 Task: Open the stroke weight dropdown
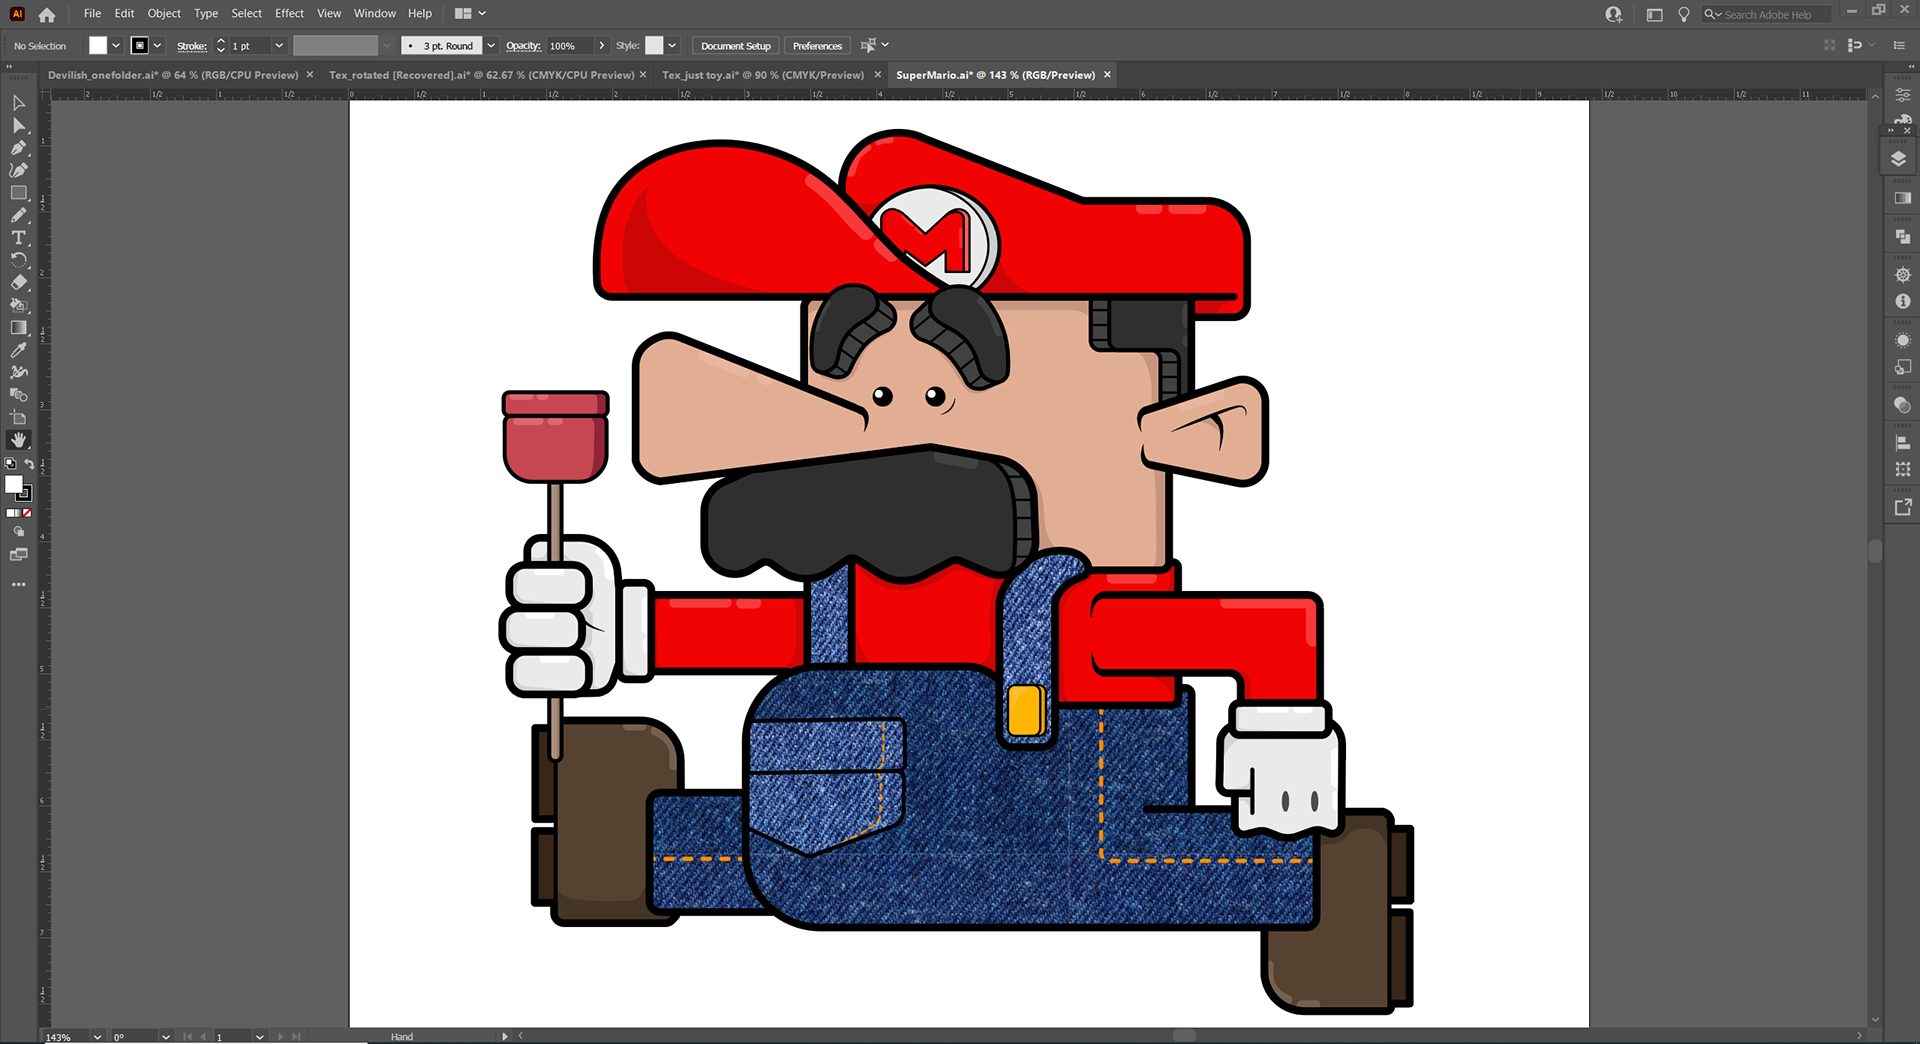tap(279, 46)
